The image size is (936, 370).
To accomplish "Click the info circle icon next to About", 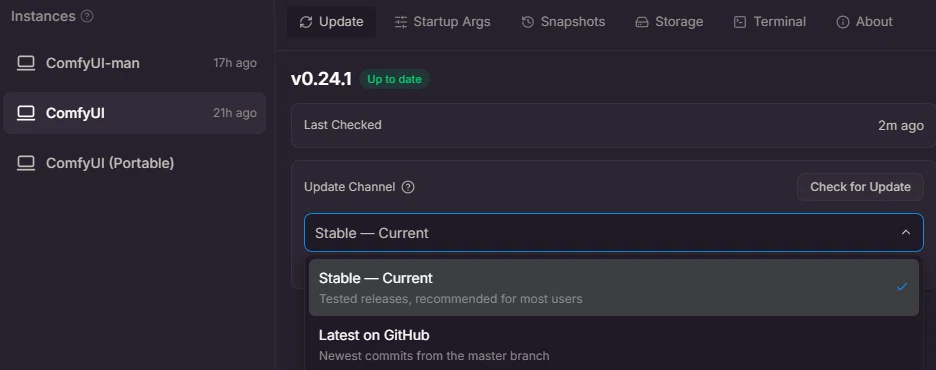I will [x=842, y=22].
